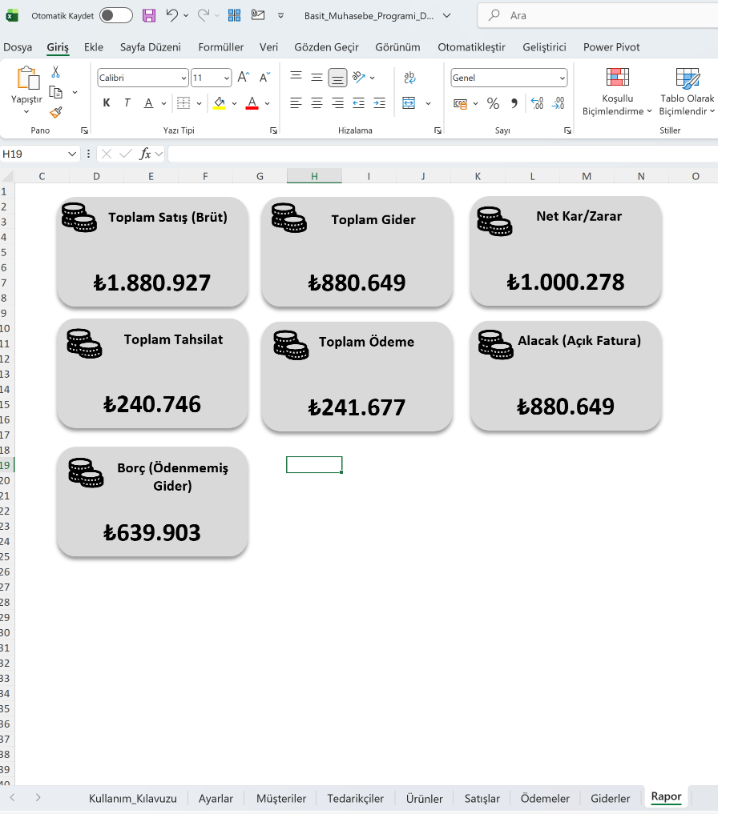Toggle bold K formatting
750x814 pixels.
pyautogui.click(x=106, y=103)
